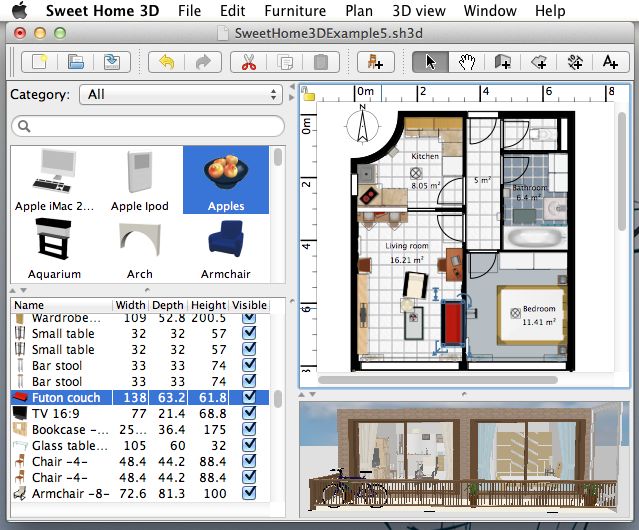Toggle visibility of the TV 16:9
Screen dimensions: 639x530
(249, 414)
